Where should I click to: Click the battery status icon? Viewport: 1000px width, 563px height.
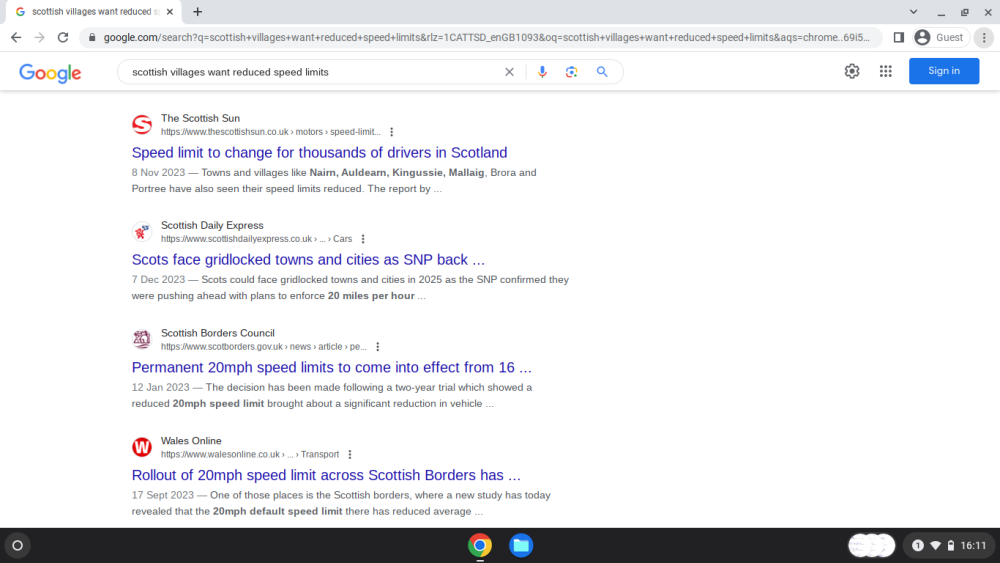coord(951,545)
